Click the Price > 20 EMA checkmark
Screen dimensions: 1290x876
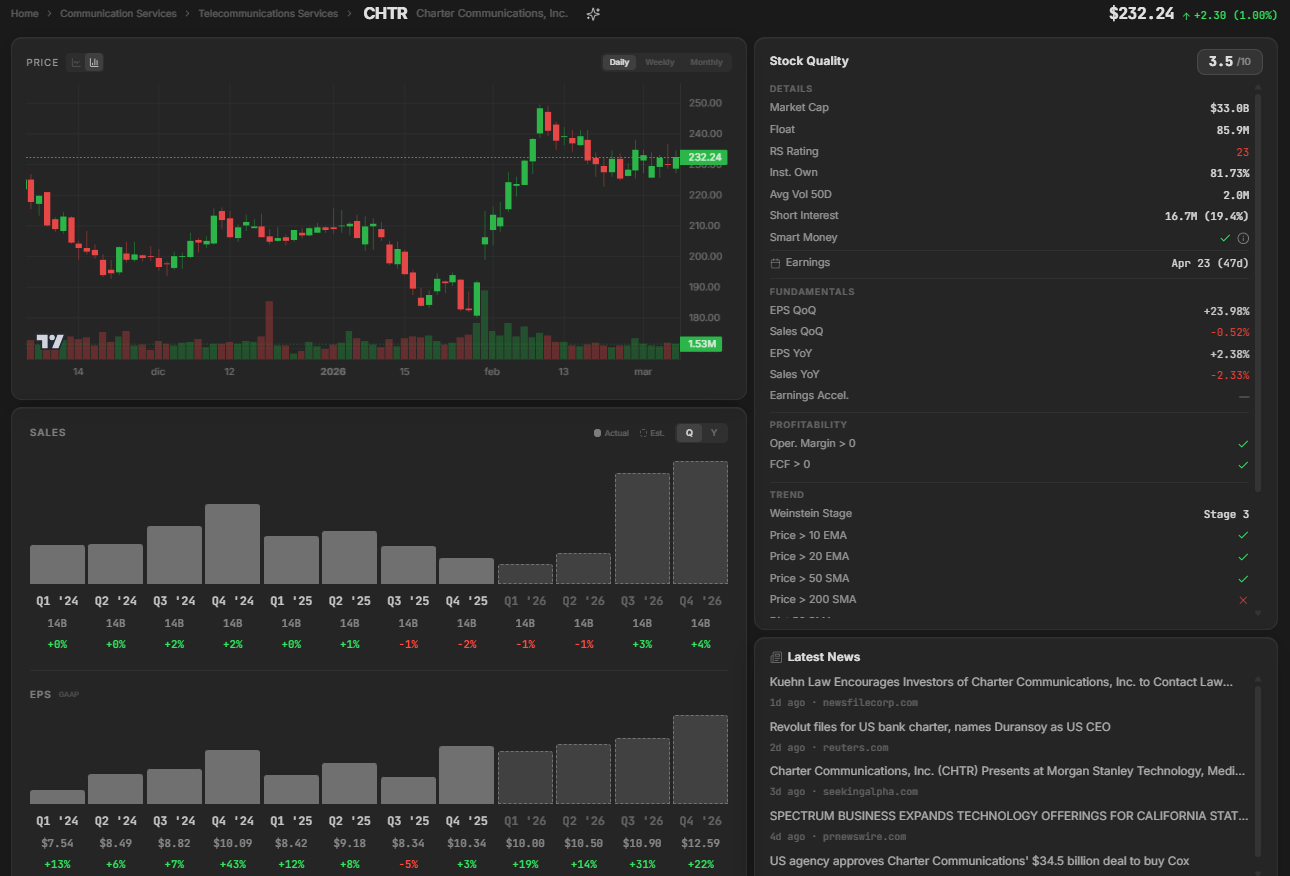pyautogui.click(x=1243, y=557)
